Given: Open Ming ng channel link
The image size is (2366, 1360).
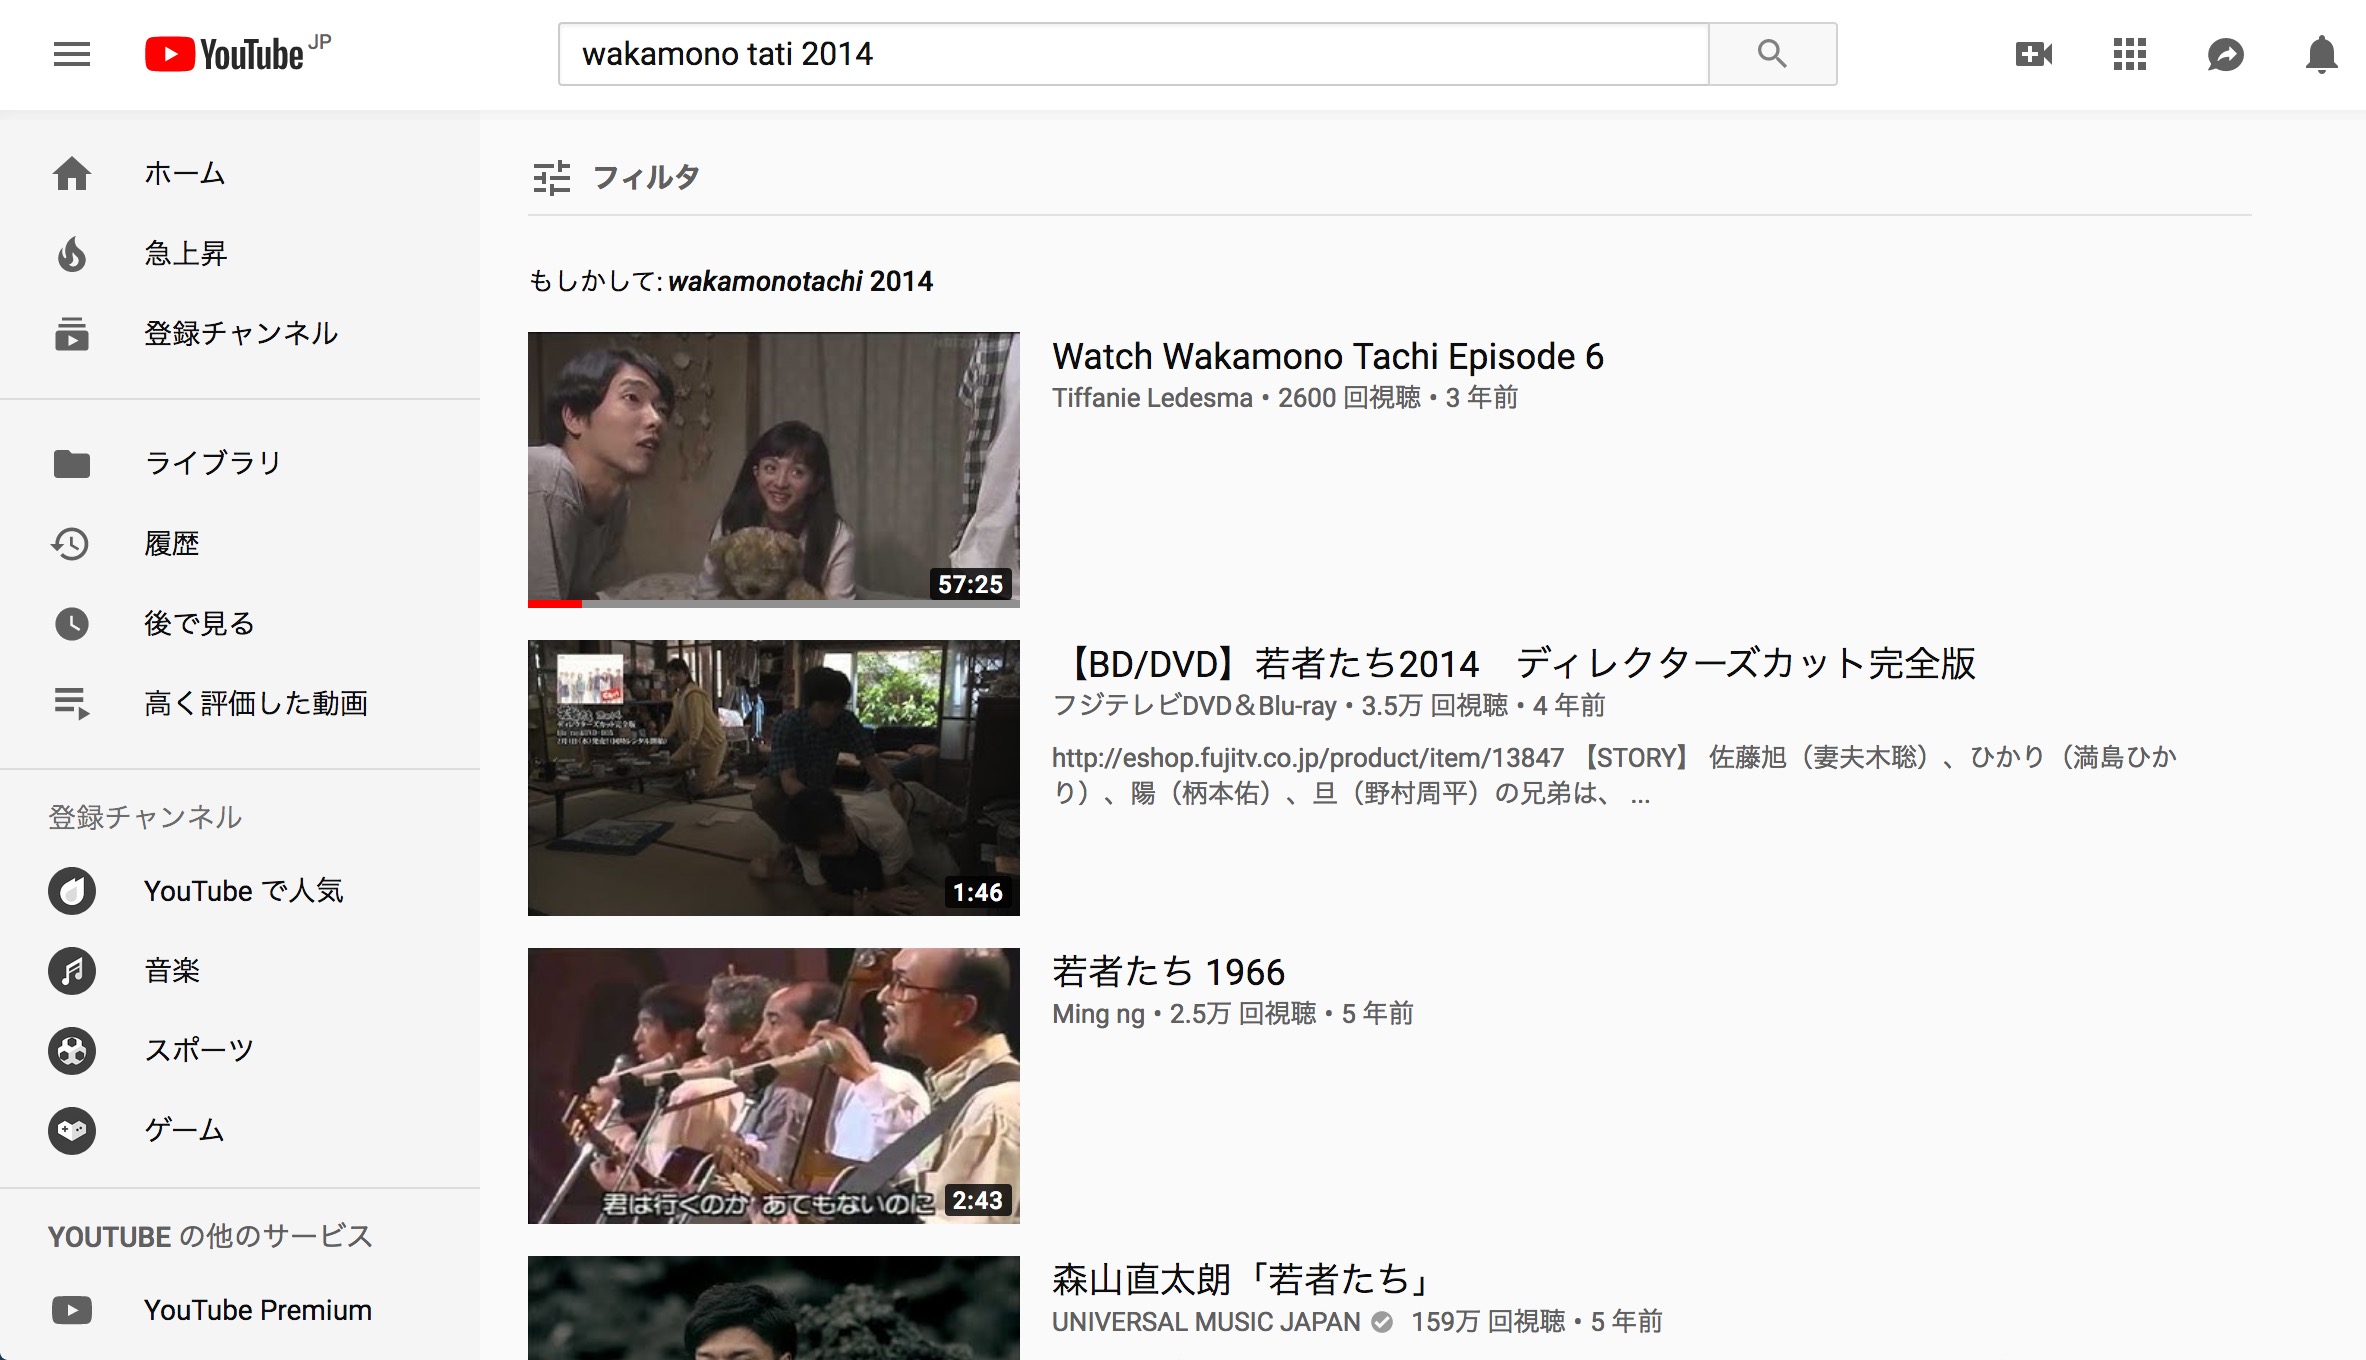Looking at the screenshot, I should point(1098,1014).
